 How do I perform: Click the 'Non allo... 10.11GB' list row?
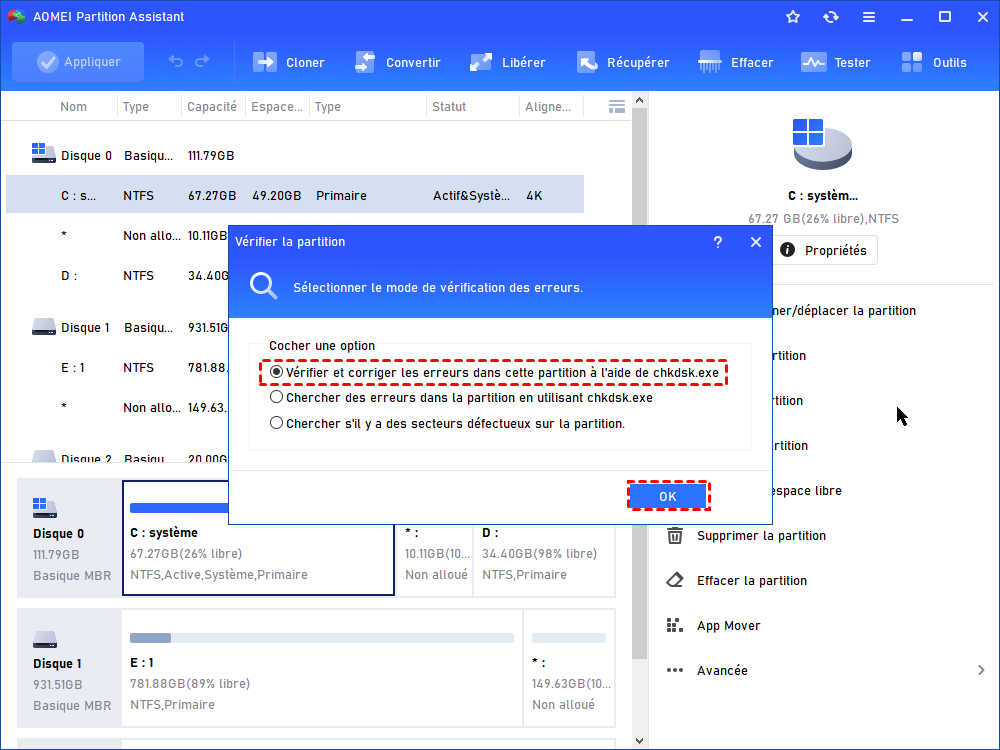[117, 235]
